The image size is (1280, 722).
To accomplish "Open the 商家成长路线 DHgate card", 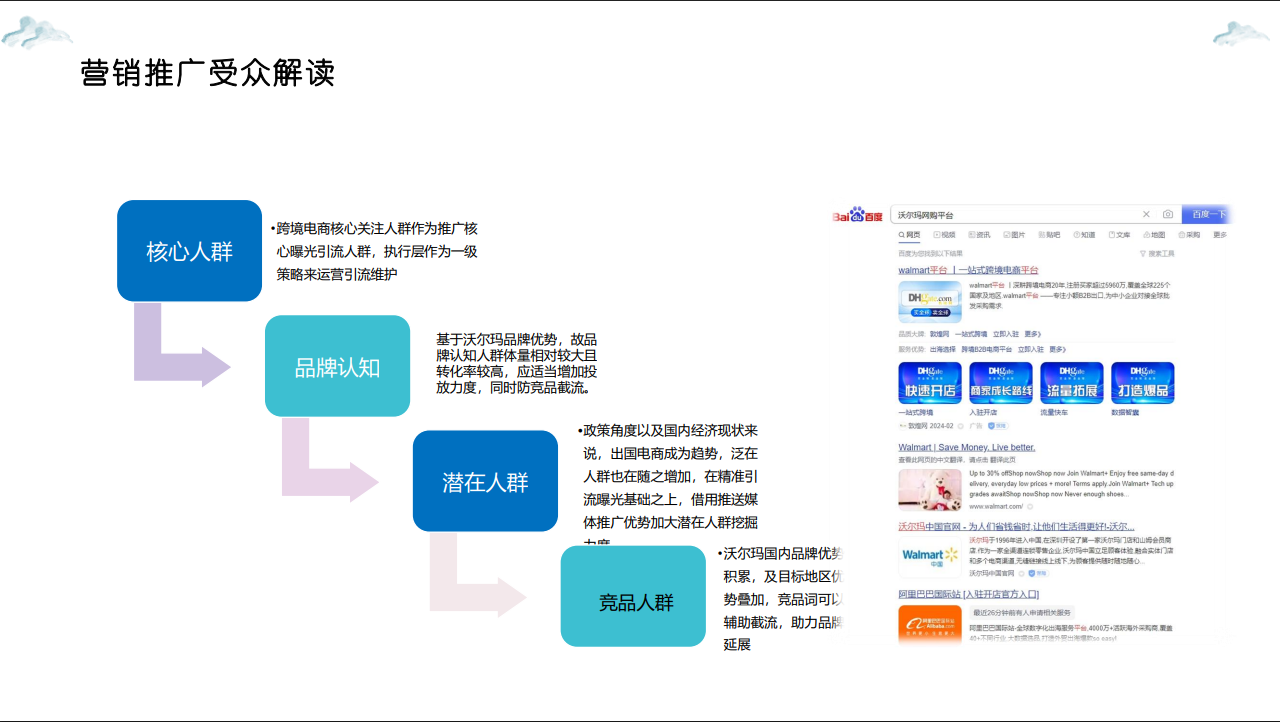I will click(1001, 382).
